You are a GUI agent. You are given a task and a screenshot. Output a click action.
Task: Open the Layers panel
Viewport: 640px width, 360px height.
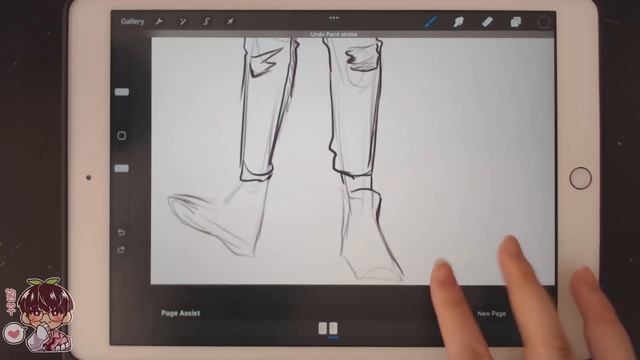tap(516, 22)
